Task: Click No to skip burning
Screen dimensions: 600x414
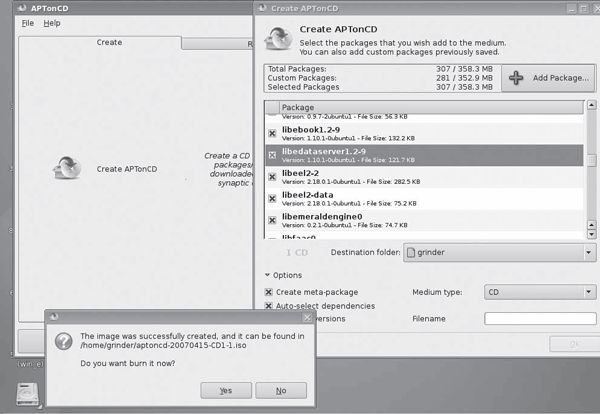Action: tap(281, 390)
